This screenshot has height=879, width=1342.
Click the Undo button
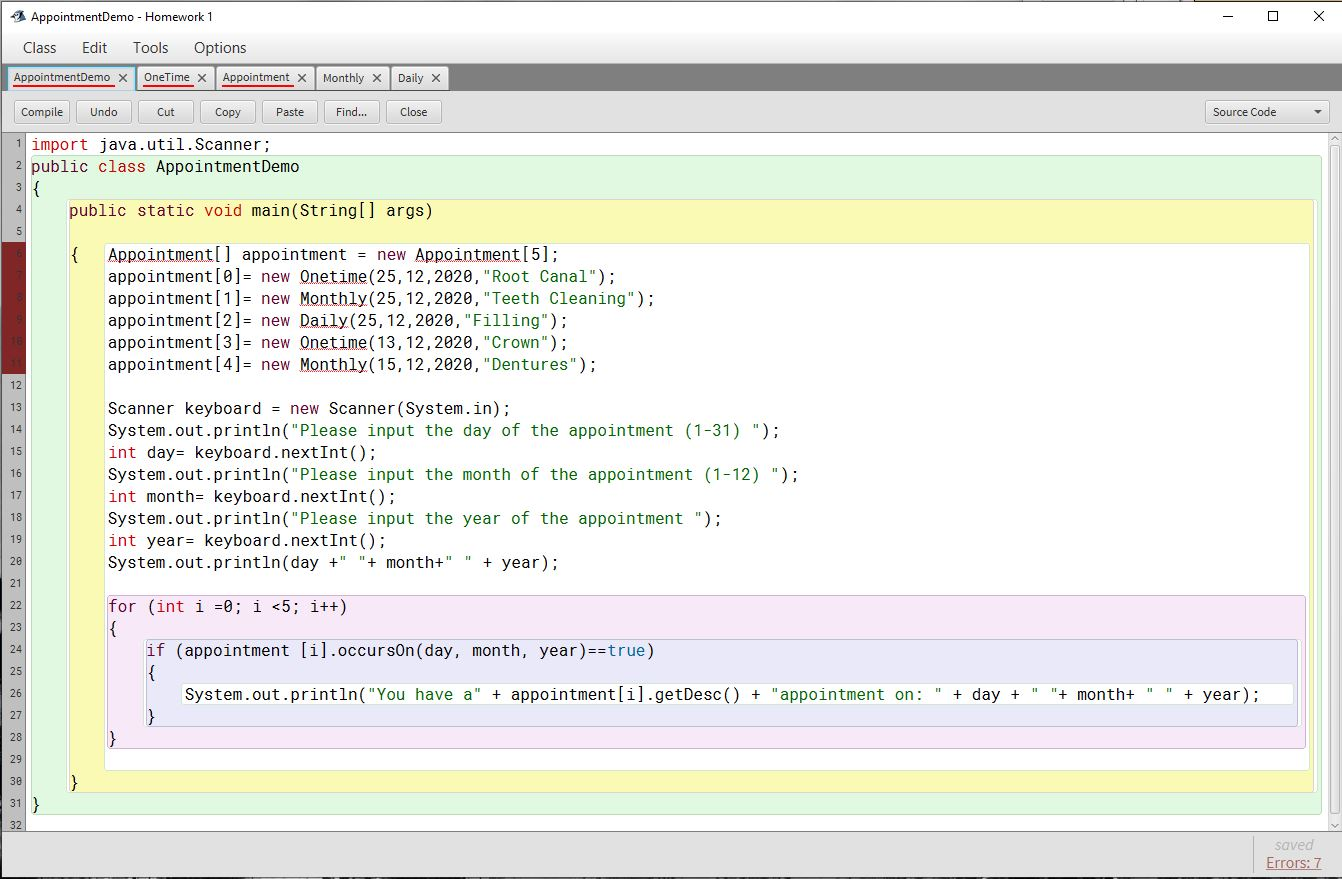click(x=104, y=112)
